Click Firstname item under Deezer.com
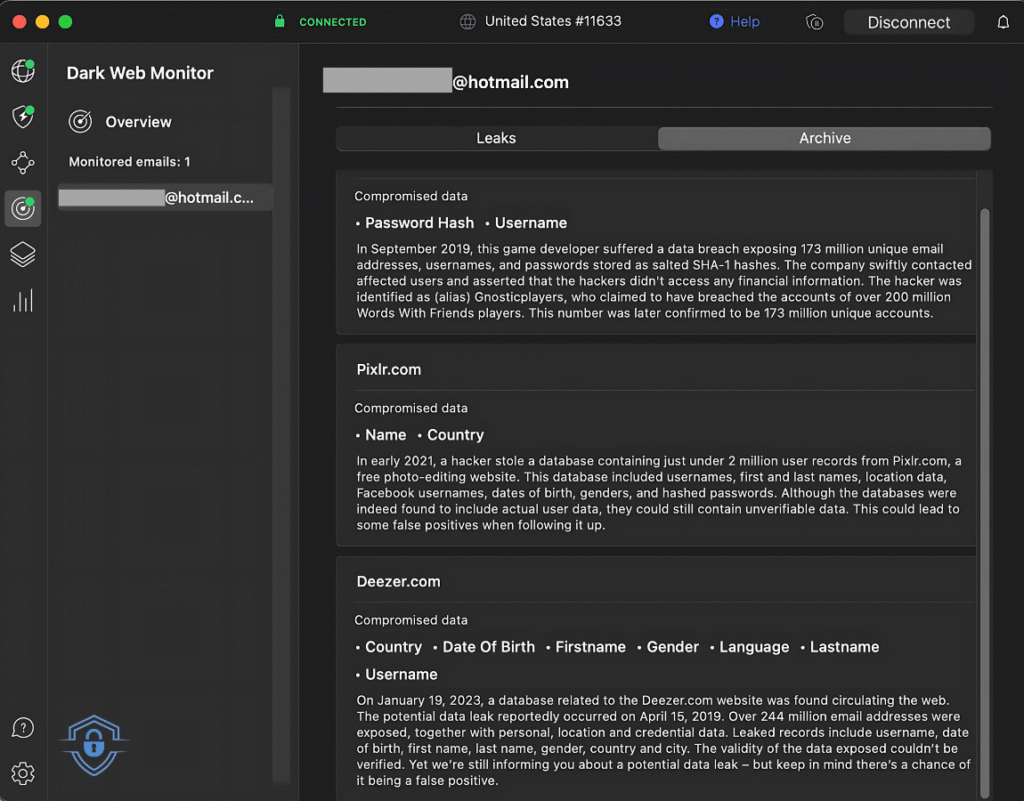Screen dimensions: 1024x801 click(590, 647)
